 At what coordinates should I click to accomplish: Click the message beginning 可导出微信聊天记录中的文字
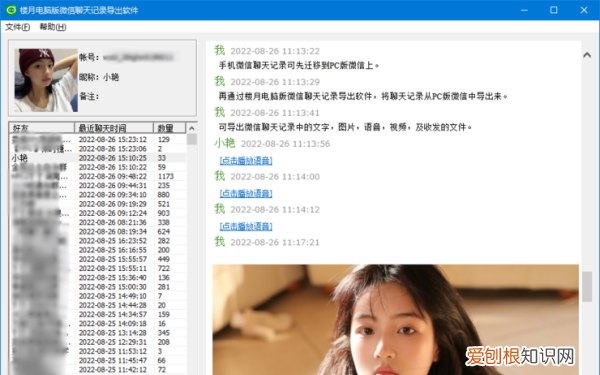(x=345, y=127)
